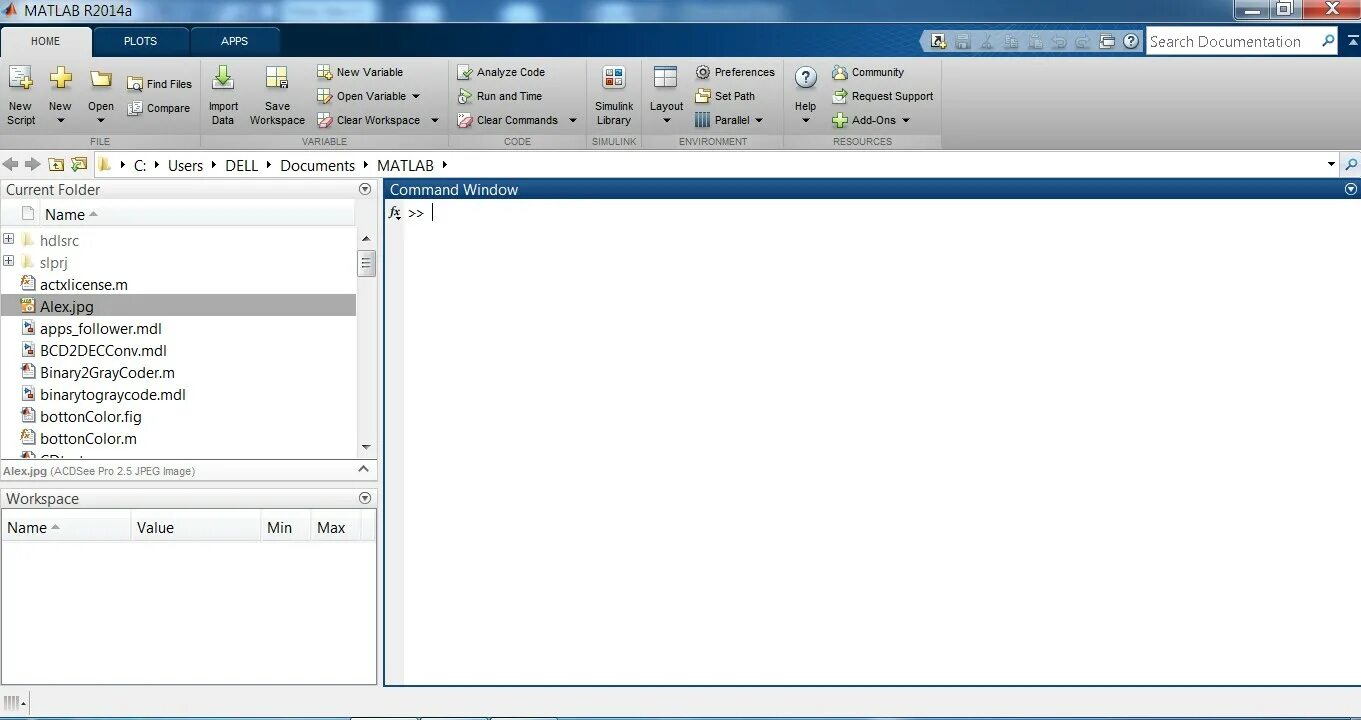1361x720 pixels.
Task: Click the Request Support icon
Action: (840, 96)
